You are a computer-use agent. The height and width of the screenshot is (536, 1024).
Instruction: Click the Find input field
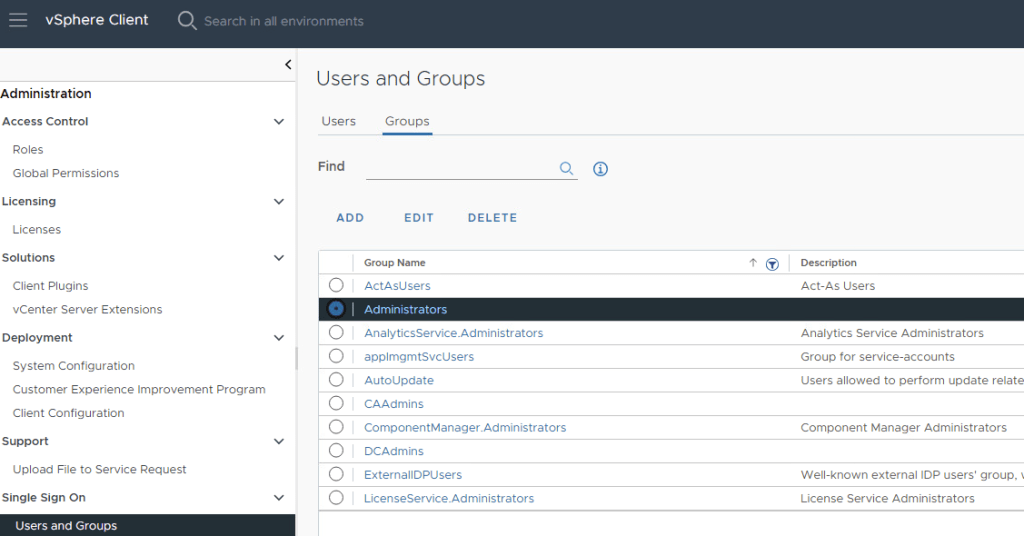pyautogui.click(x=458, y=168)
